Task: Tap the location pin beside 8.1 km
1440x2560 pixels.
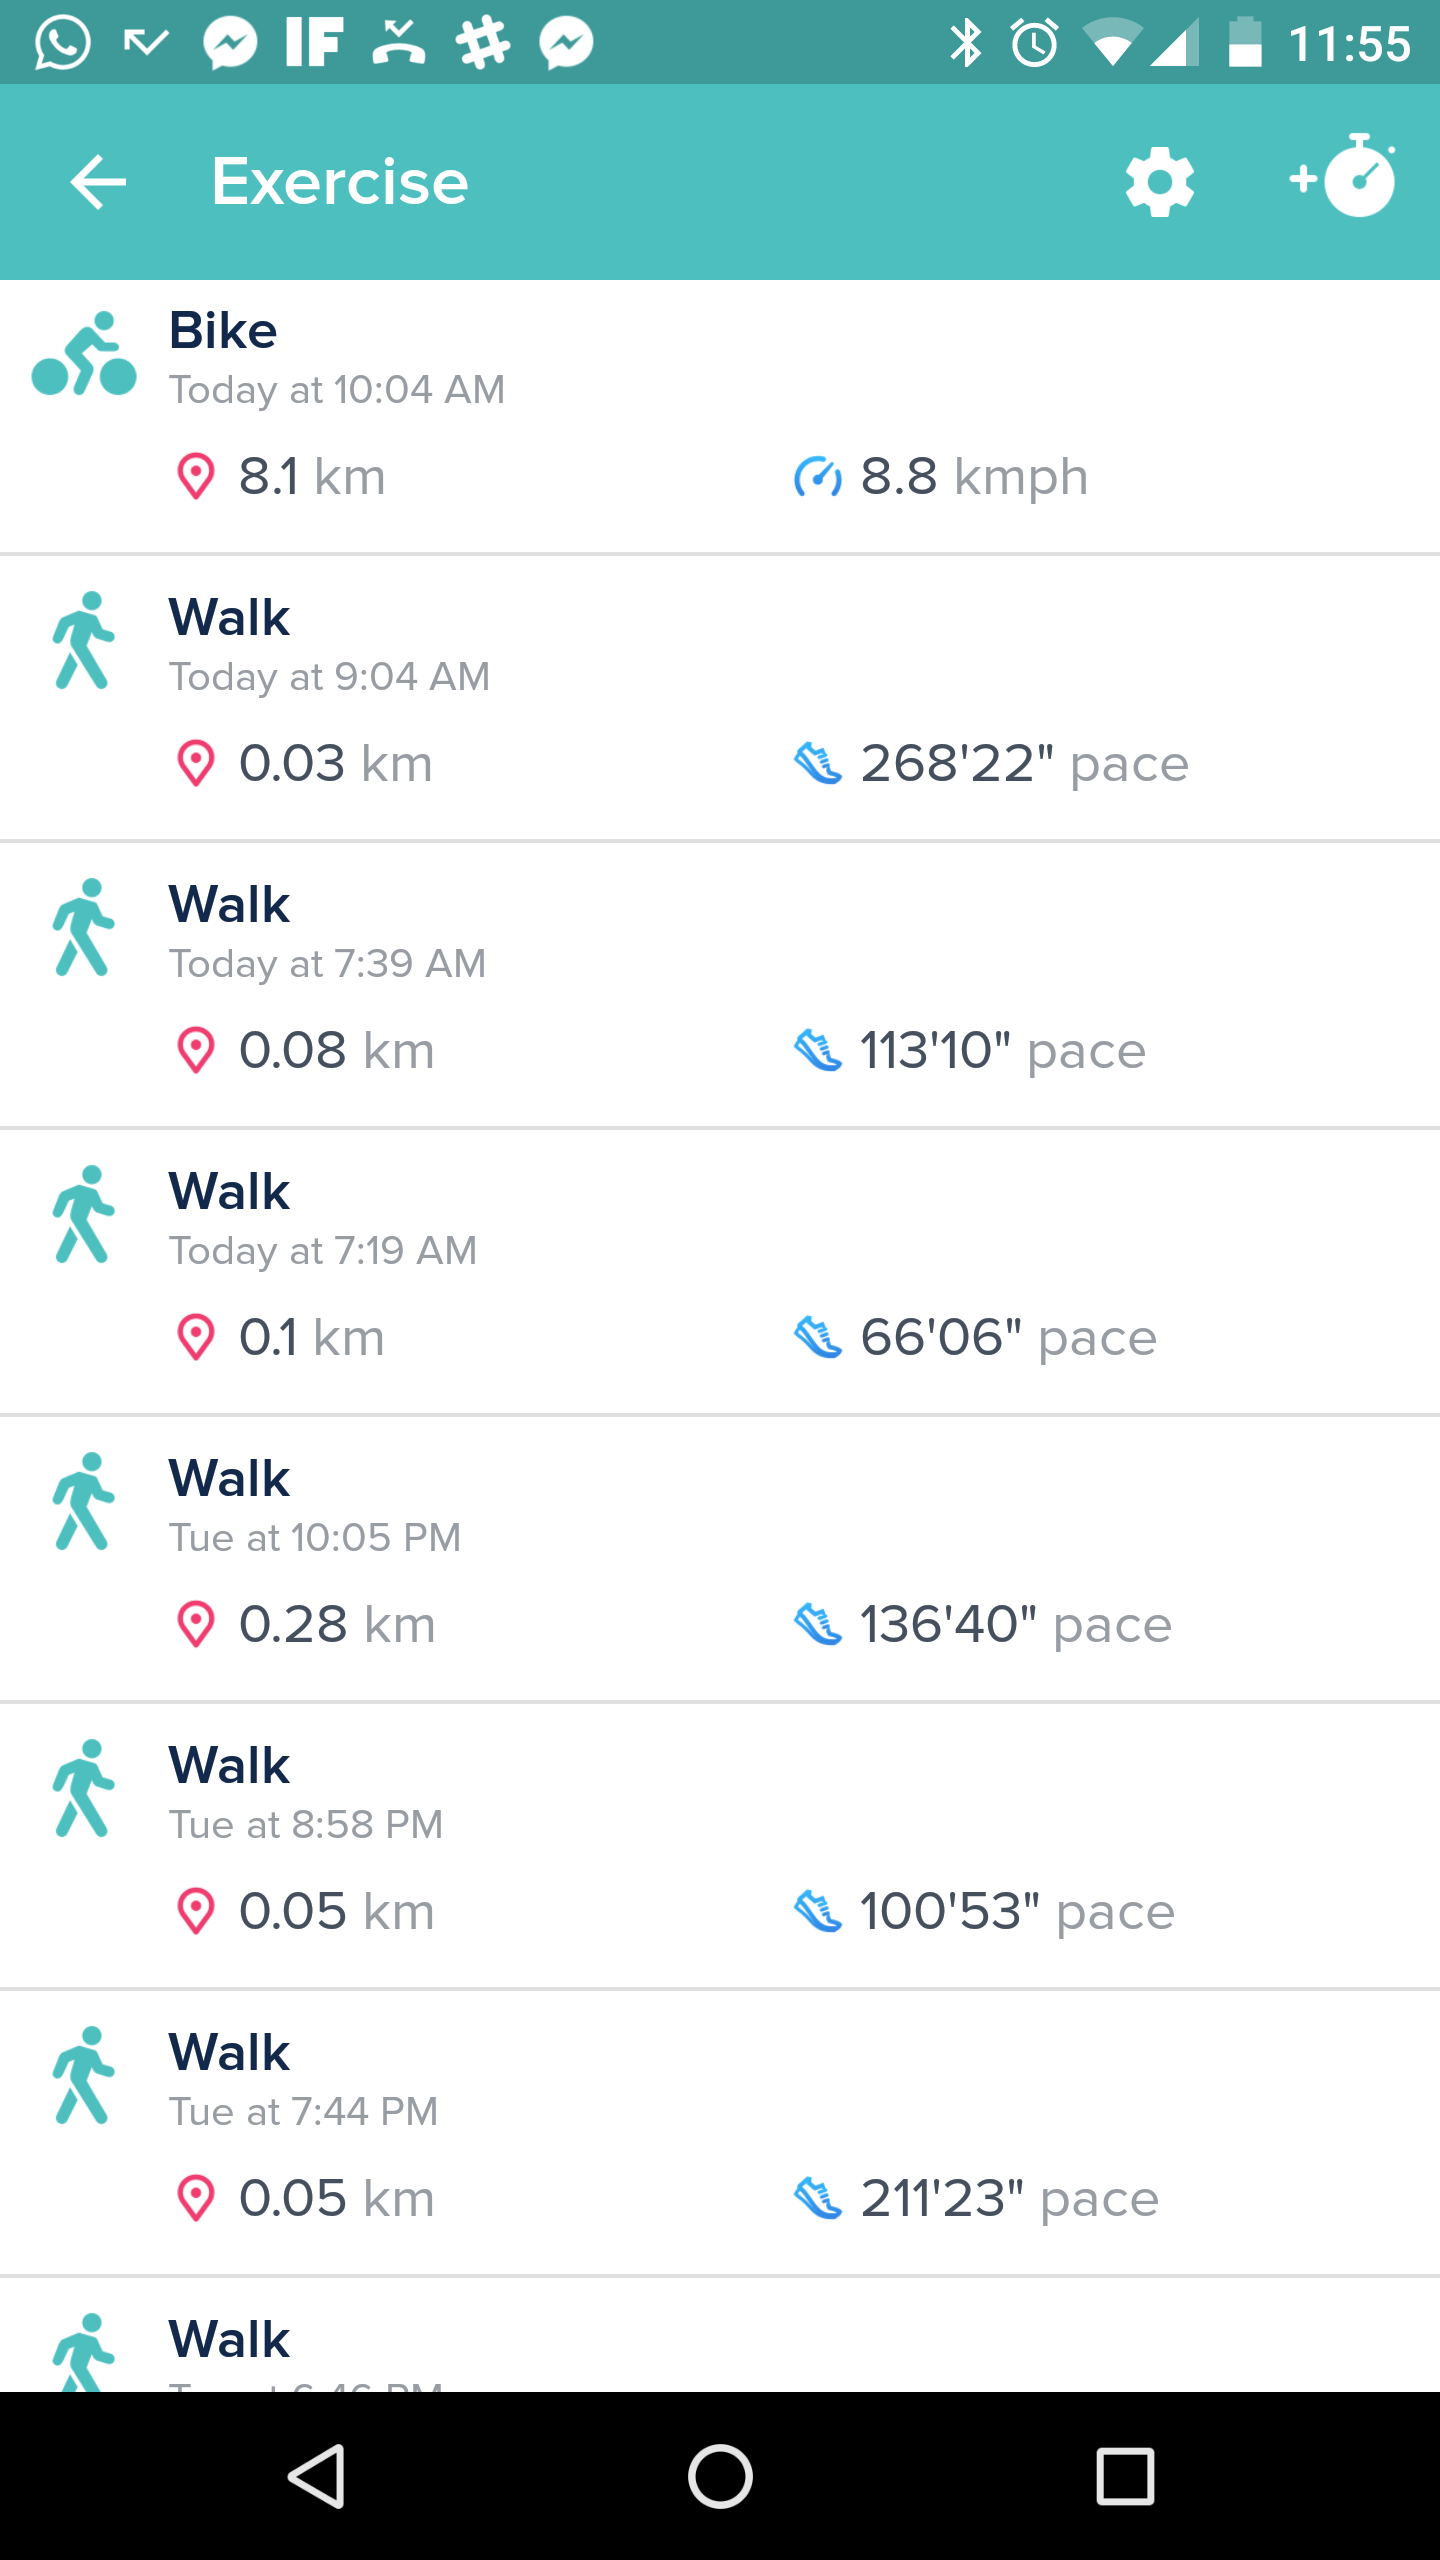Action: pos(195,477)
